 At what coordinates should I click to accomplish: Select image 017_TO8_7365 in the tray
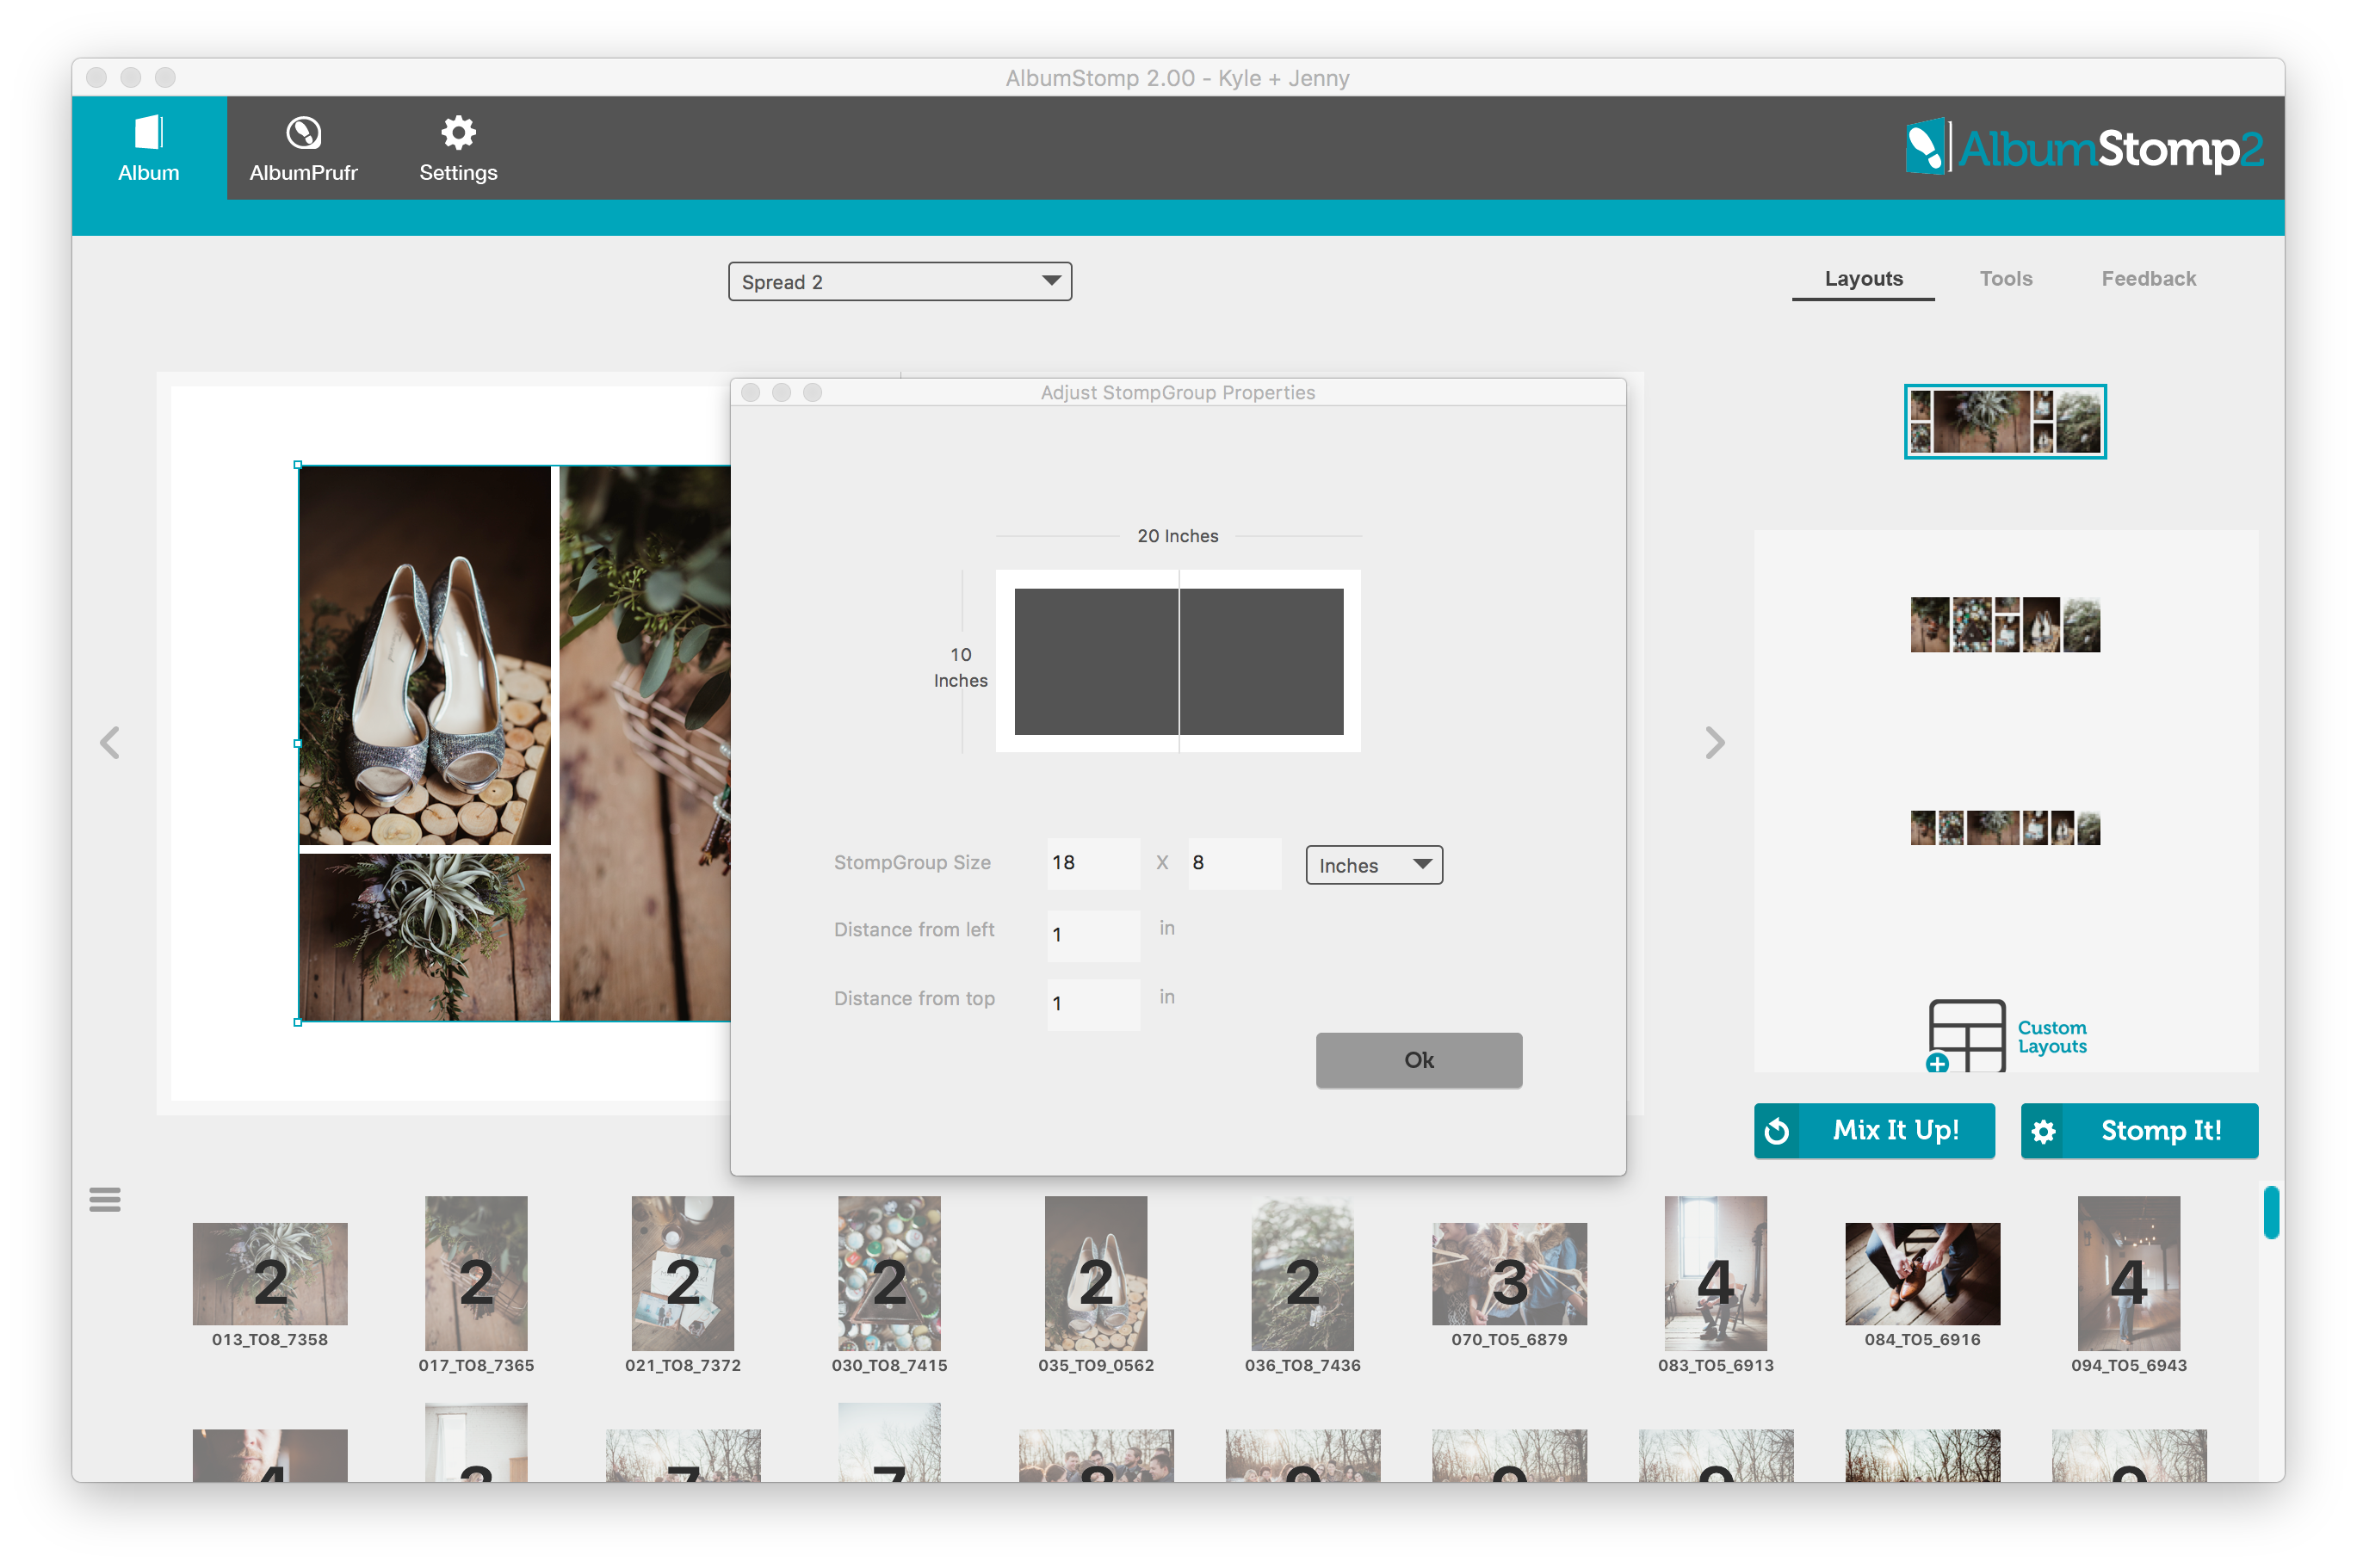pyautogui.click(x=476, y=1274)
